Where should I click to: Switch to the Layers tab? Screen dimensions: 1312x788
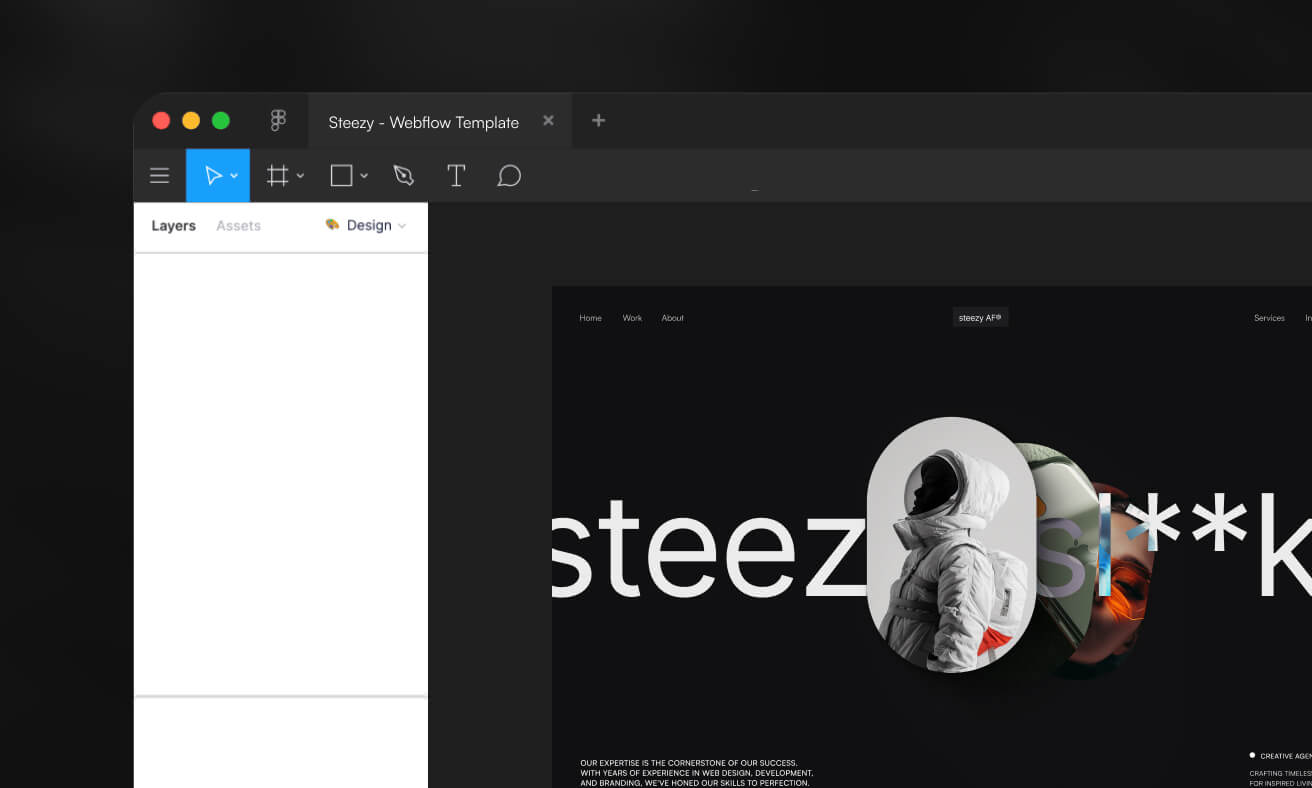(x=173, y=226)
